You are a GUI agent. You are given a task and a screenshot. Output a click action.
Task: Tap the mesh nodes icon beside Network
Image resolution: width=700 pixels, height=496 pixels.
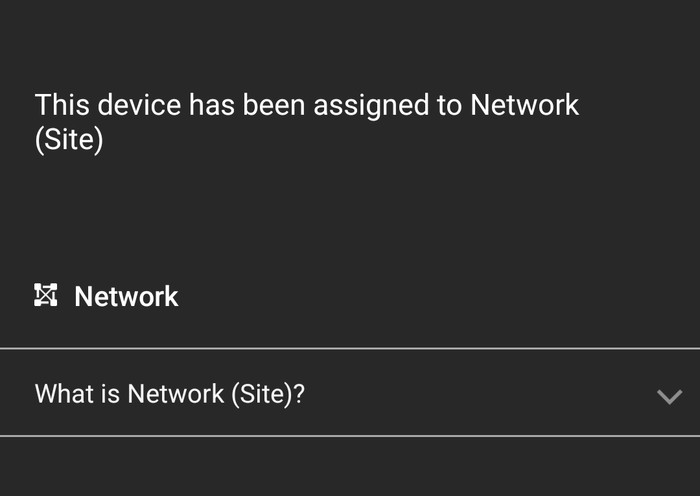[46, 295]
